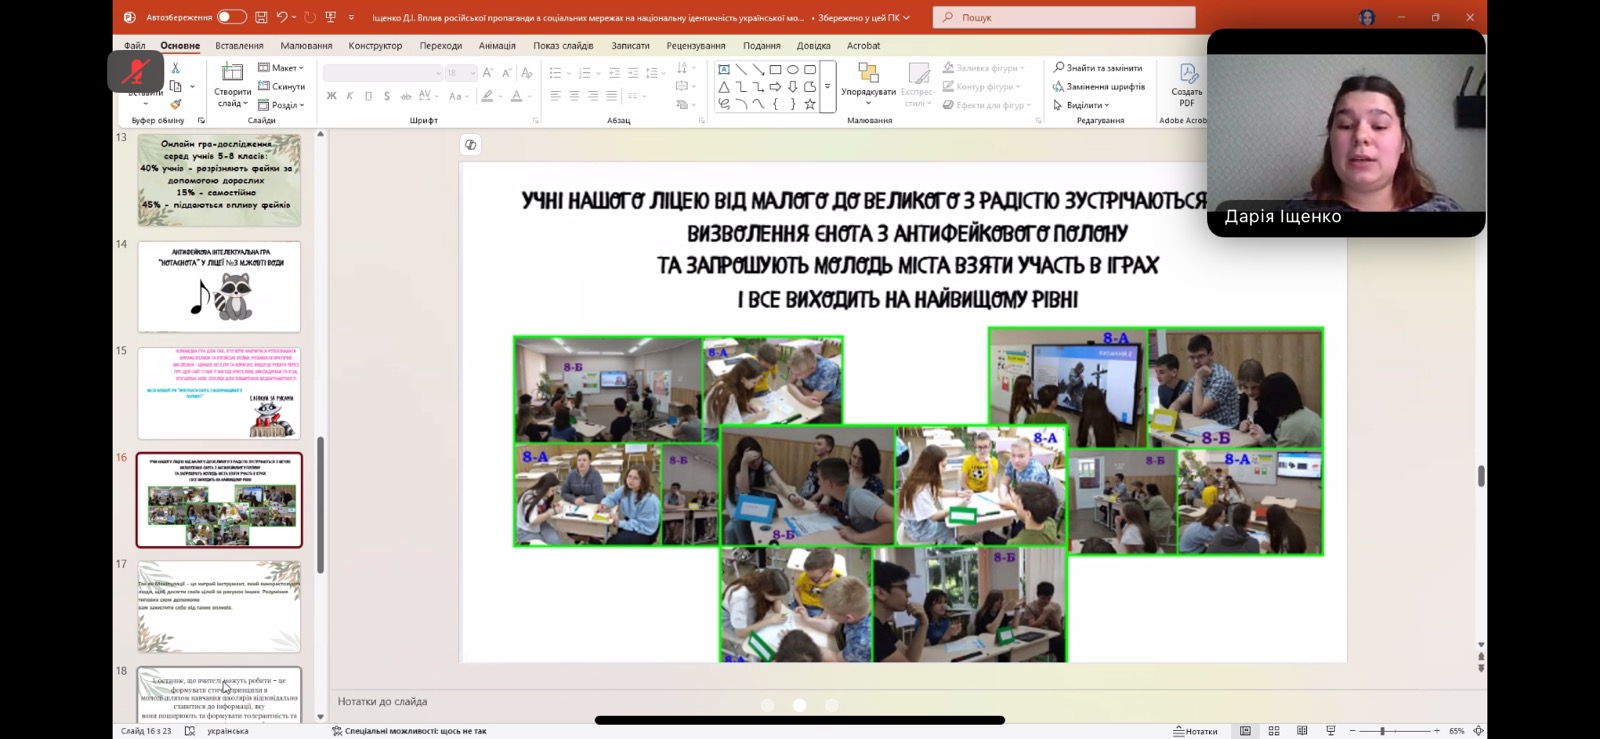Start slideshow from status bar icon

tap(1330, 731)
